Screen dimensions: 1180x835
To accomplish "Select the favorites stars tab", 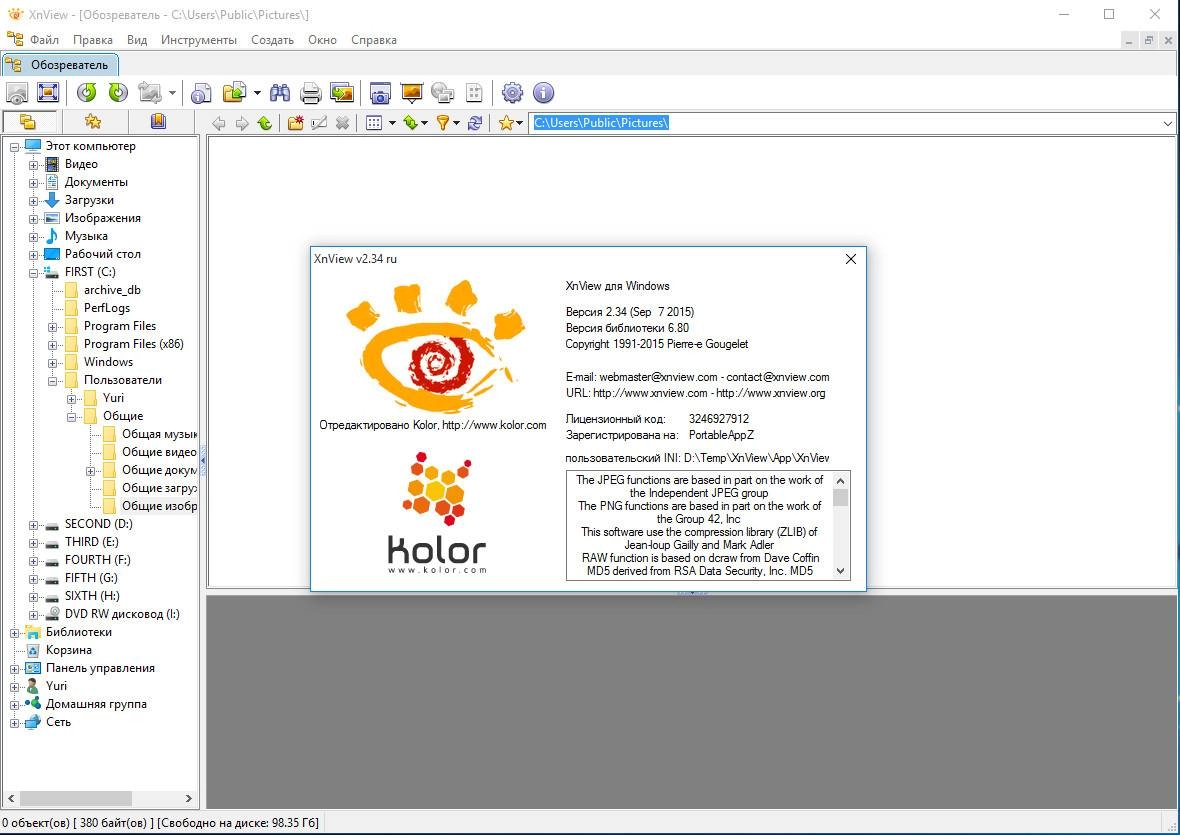I will tap(93, 122).
